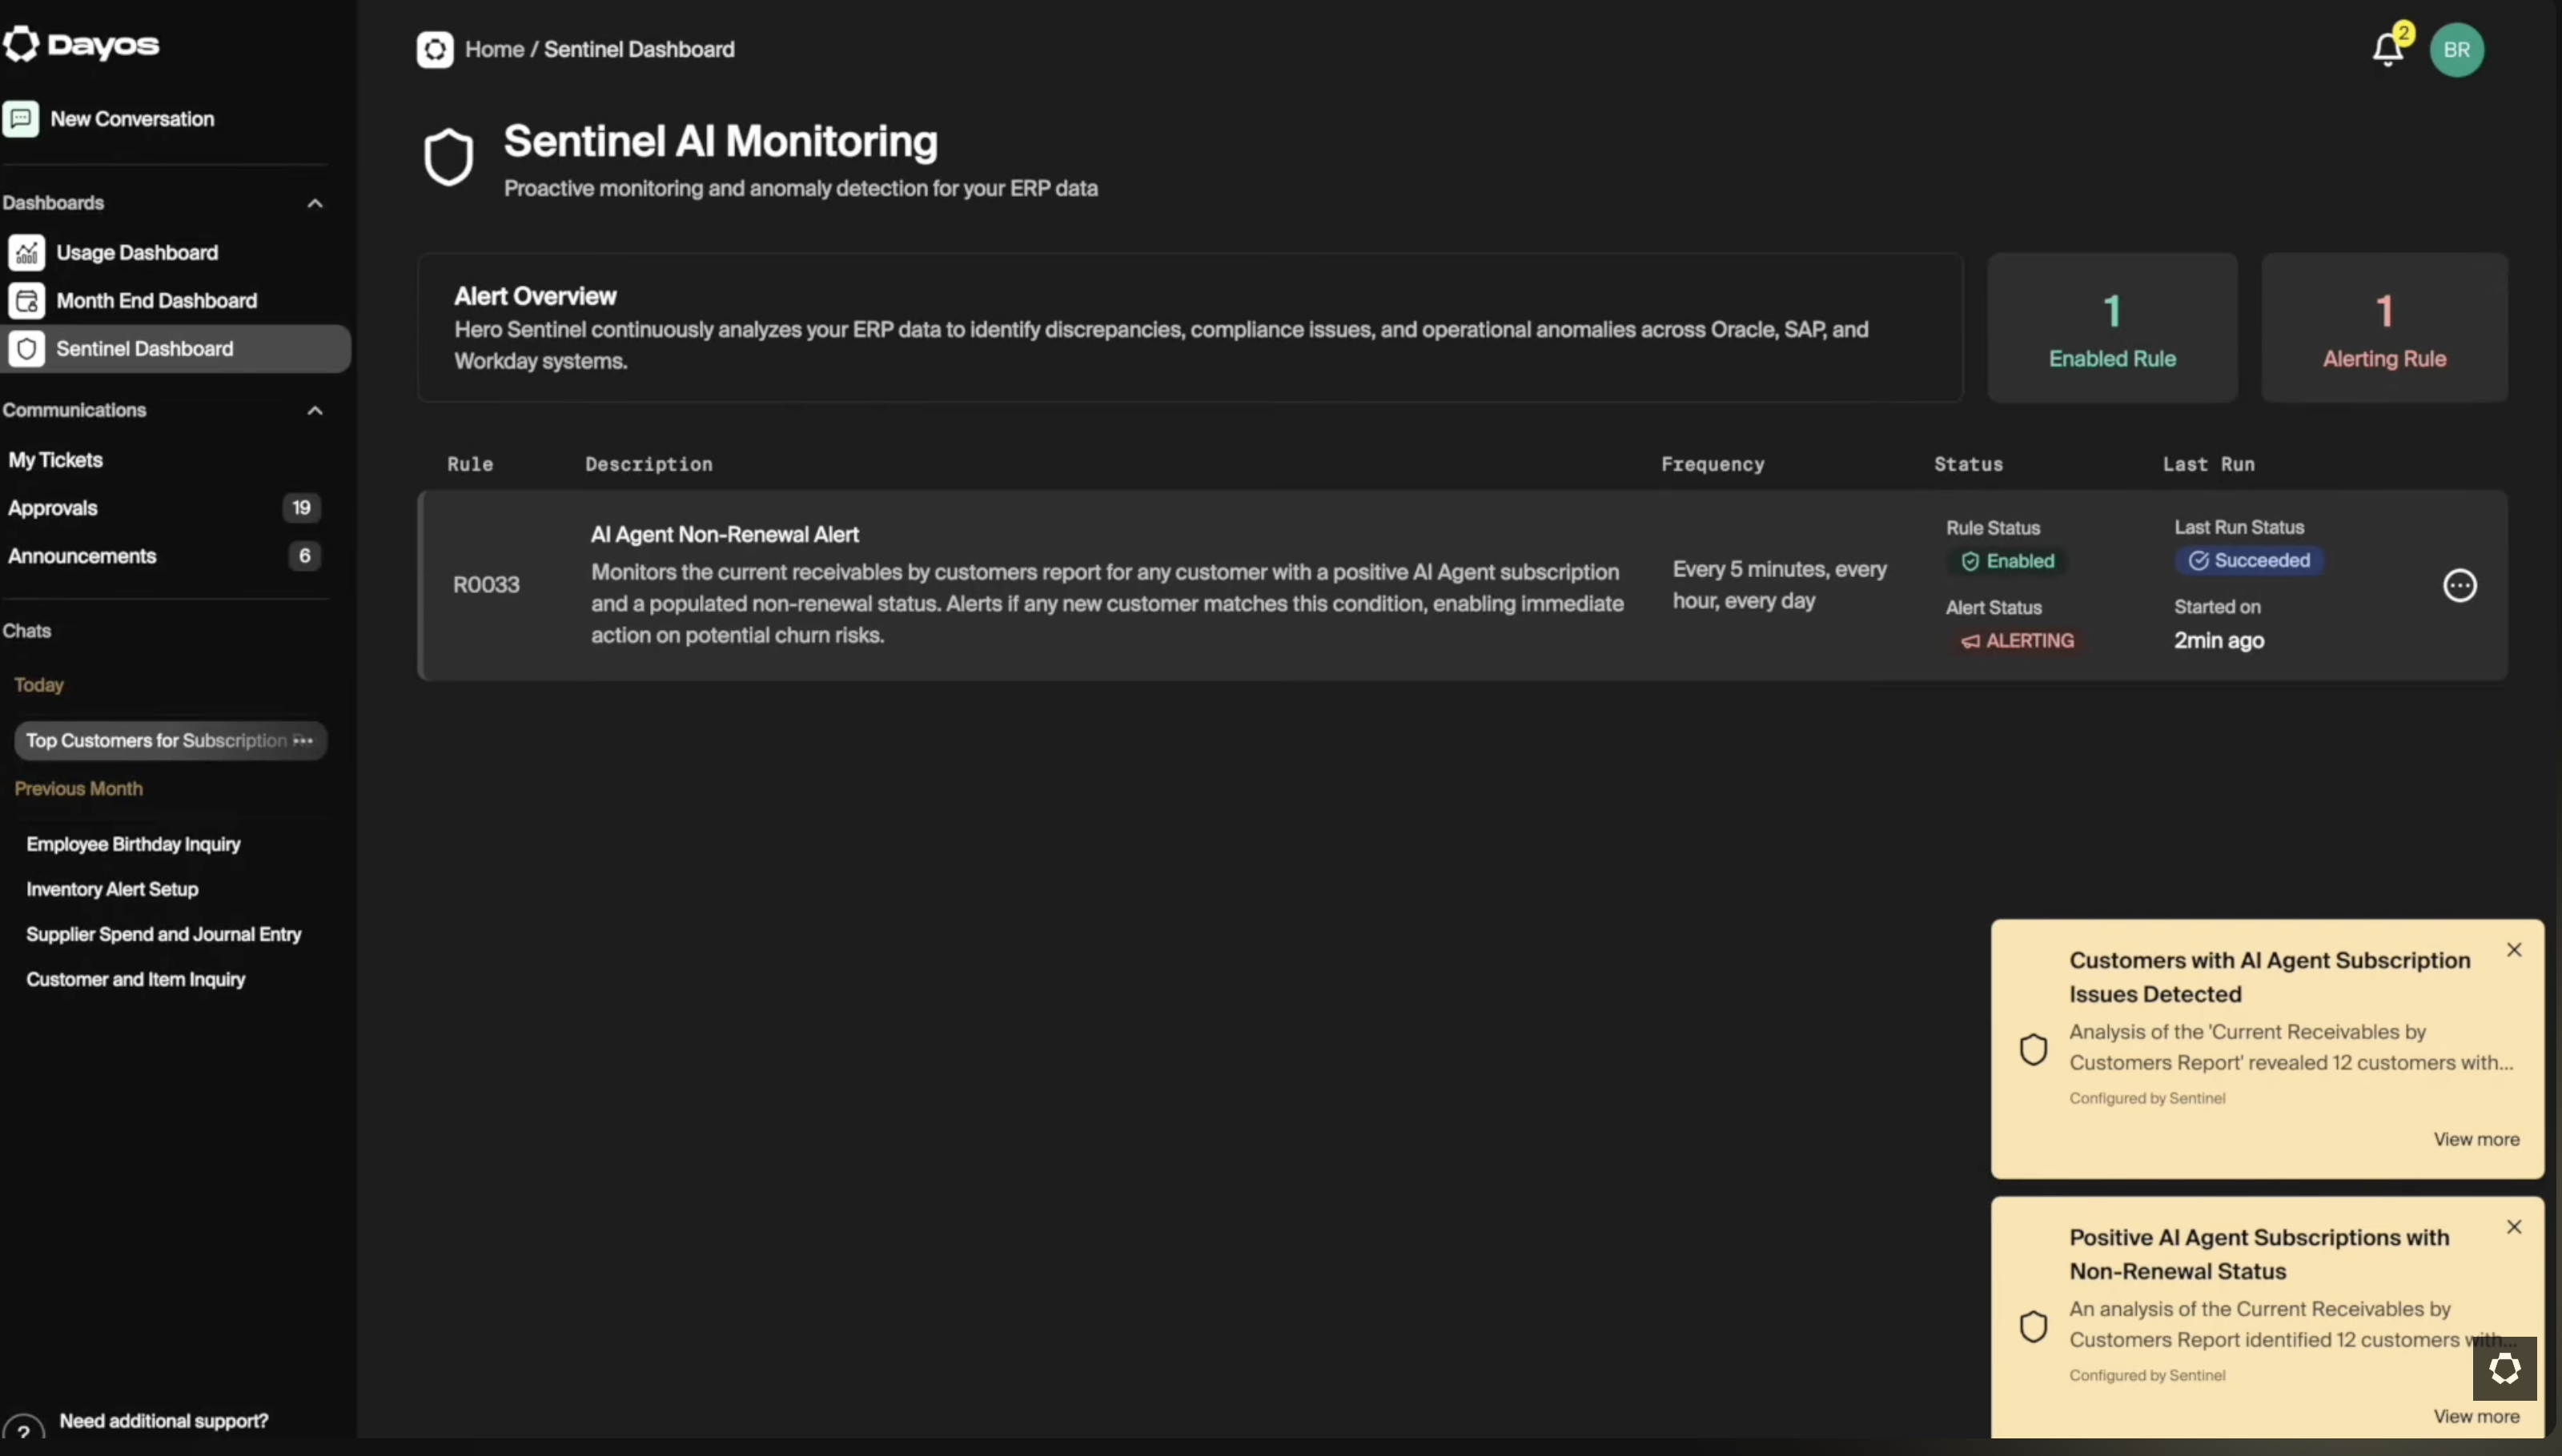The width and height of the screenshot is (2562, 1456).
Task: Open the BR user avatar menu
Action: coord(2456,50)
